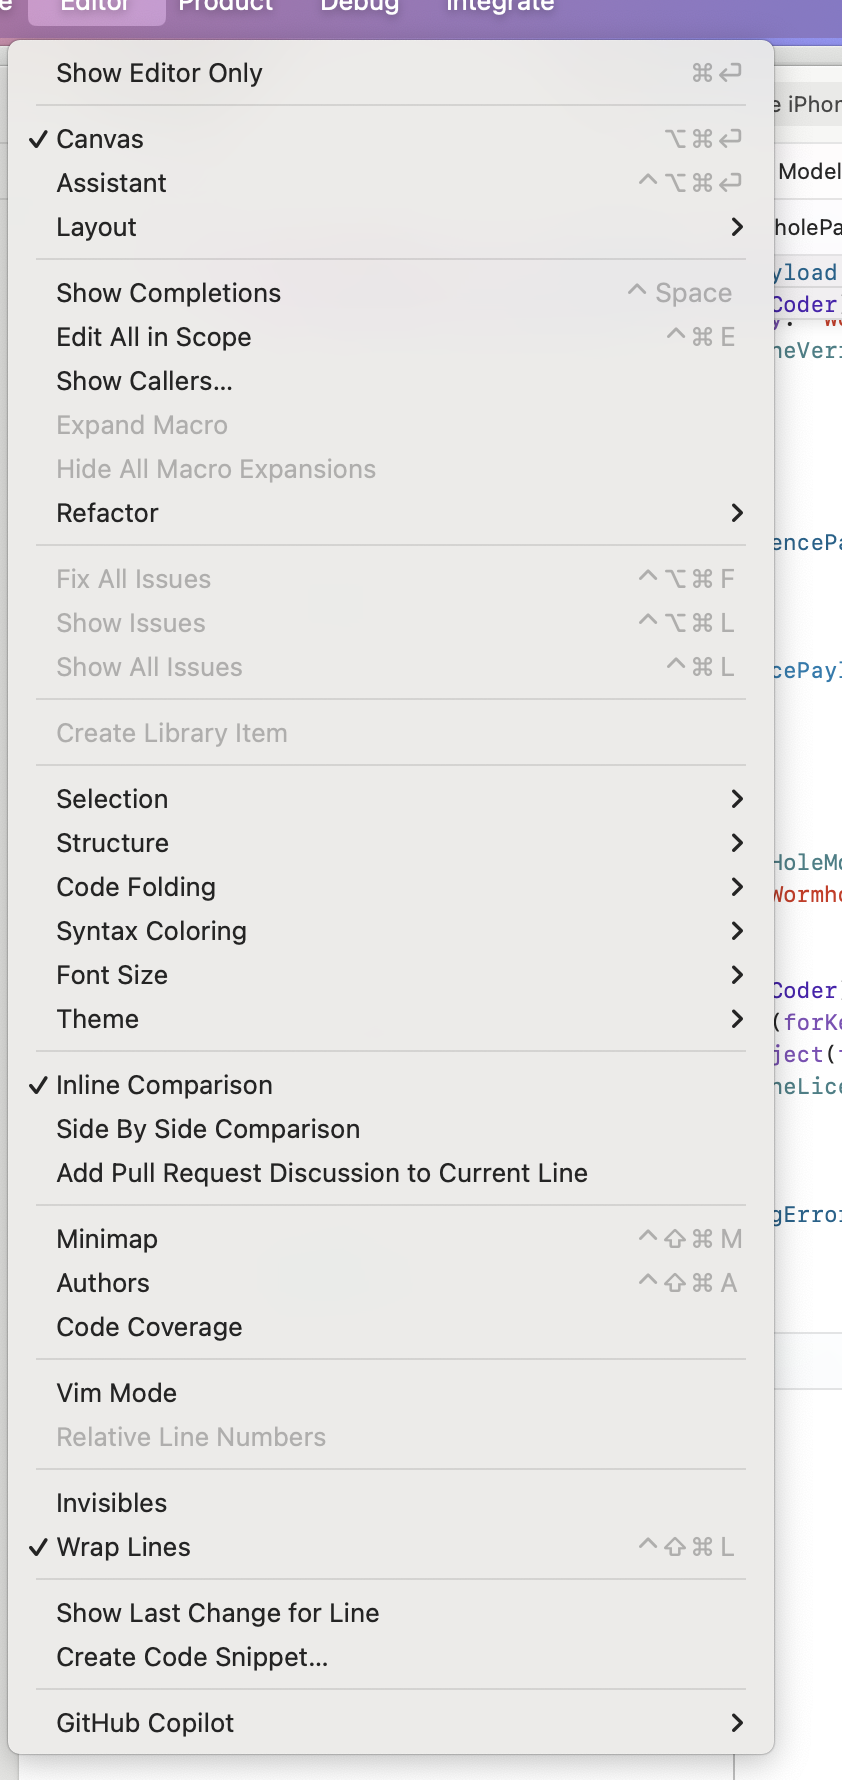
Task: Select Show Editor Only
Action: point(159,73)
